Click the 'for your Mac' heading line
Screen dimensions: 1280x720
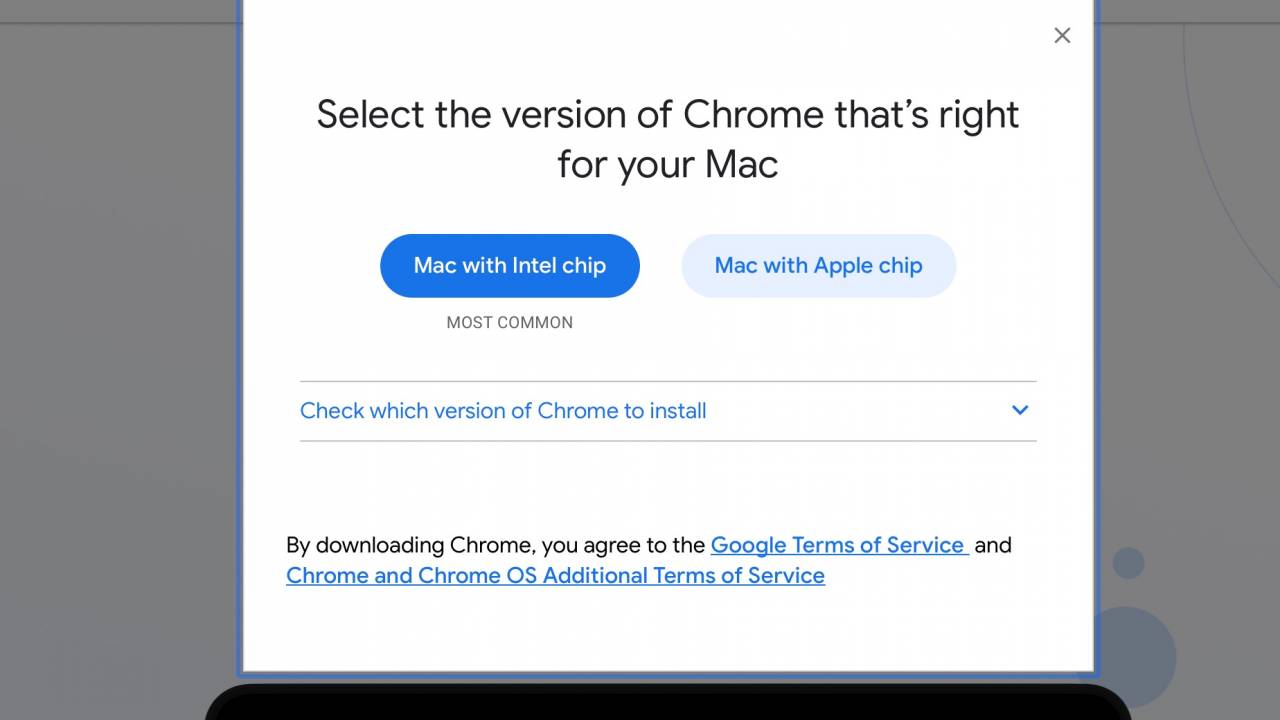pyautogui.click(x=667, y=165)
